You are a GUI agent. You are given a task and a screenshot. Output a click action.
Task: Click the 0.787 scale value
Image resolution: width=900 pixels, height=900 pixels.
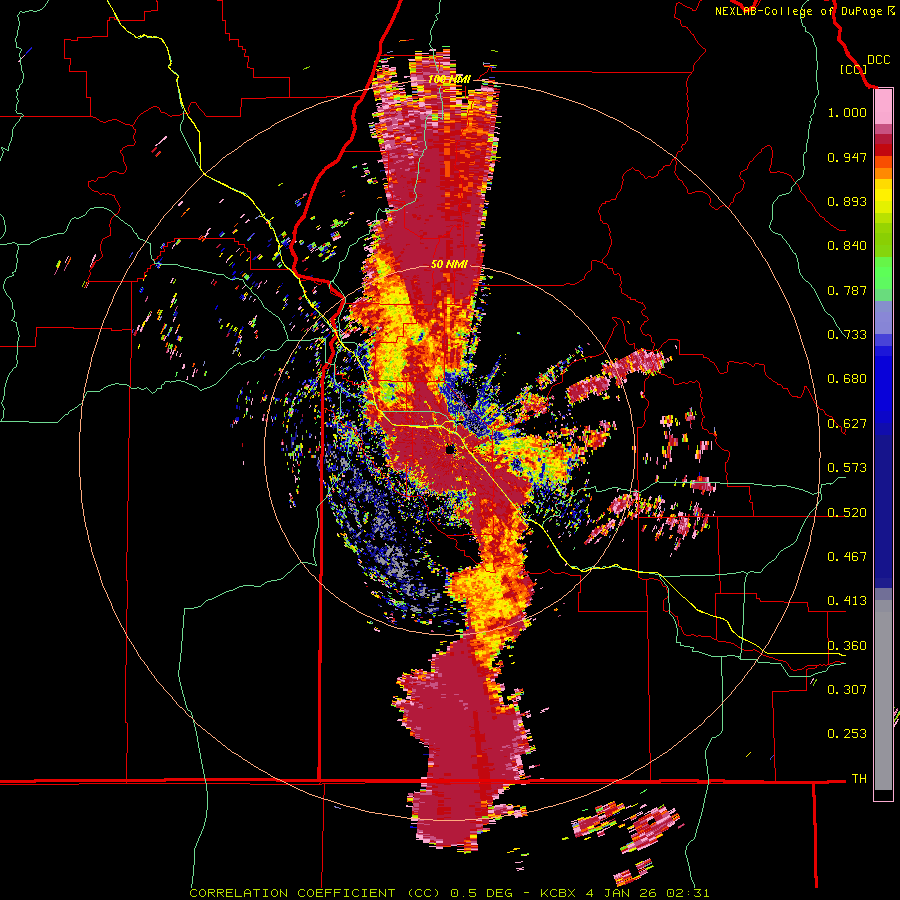[847, 290]
